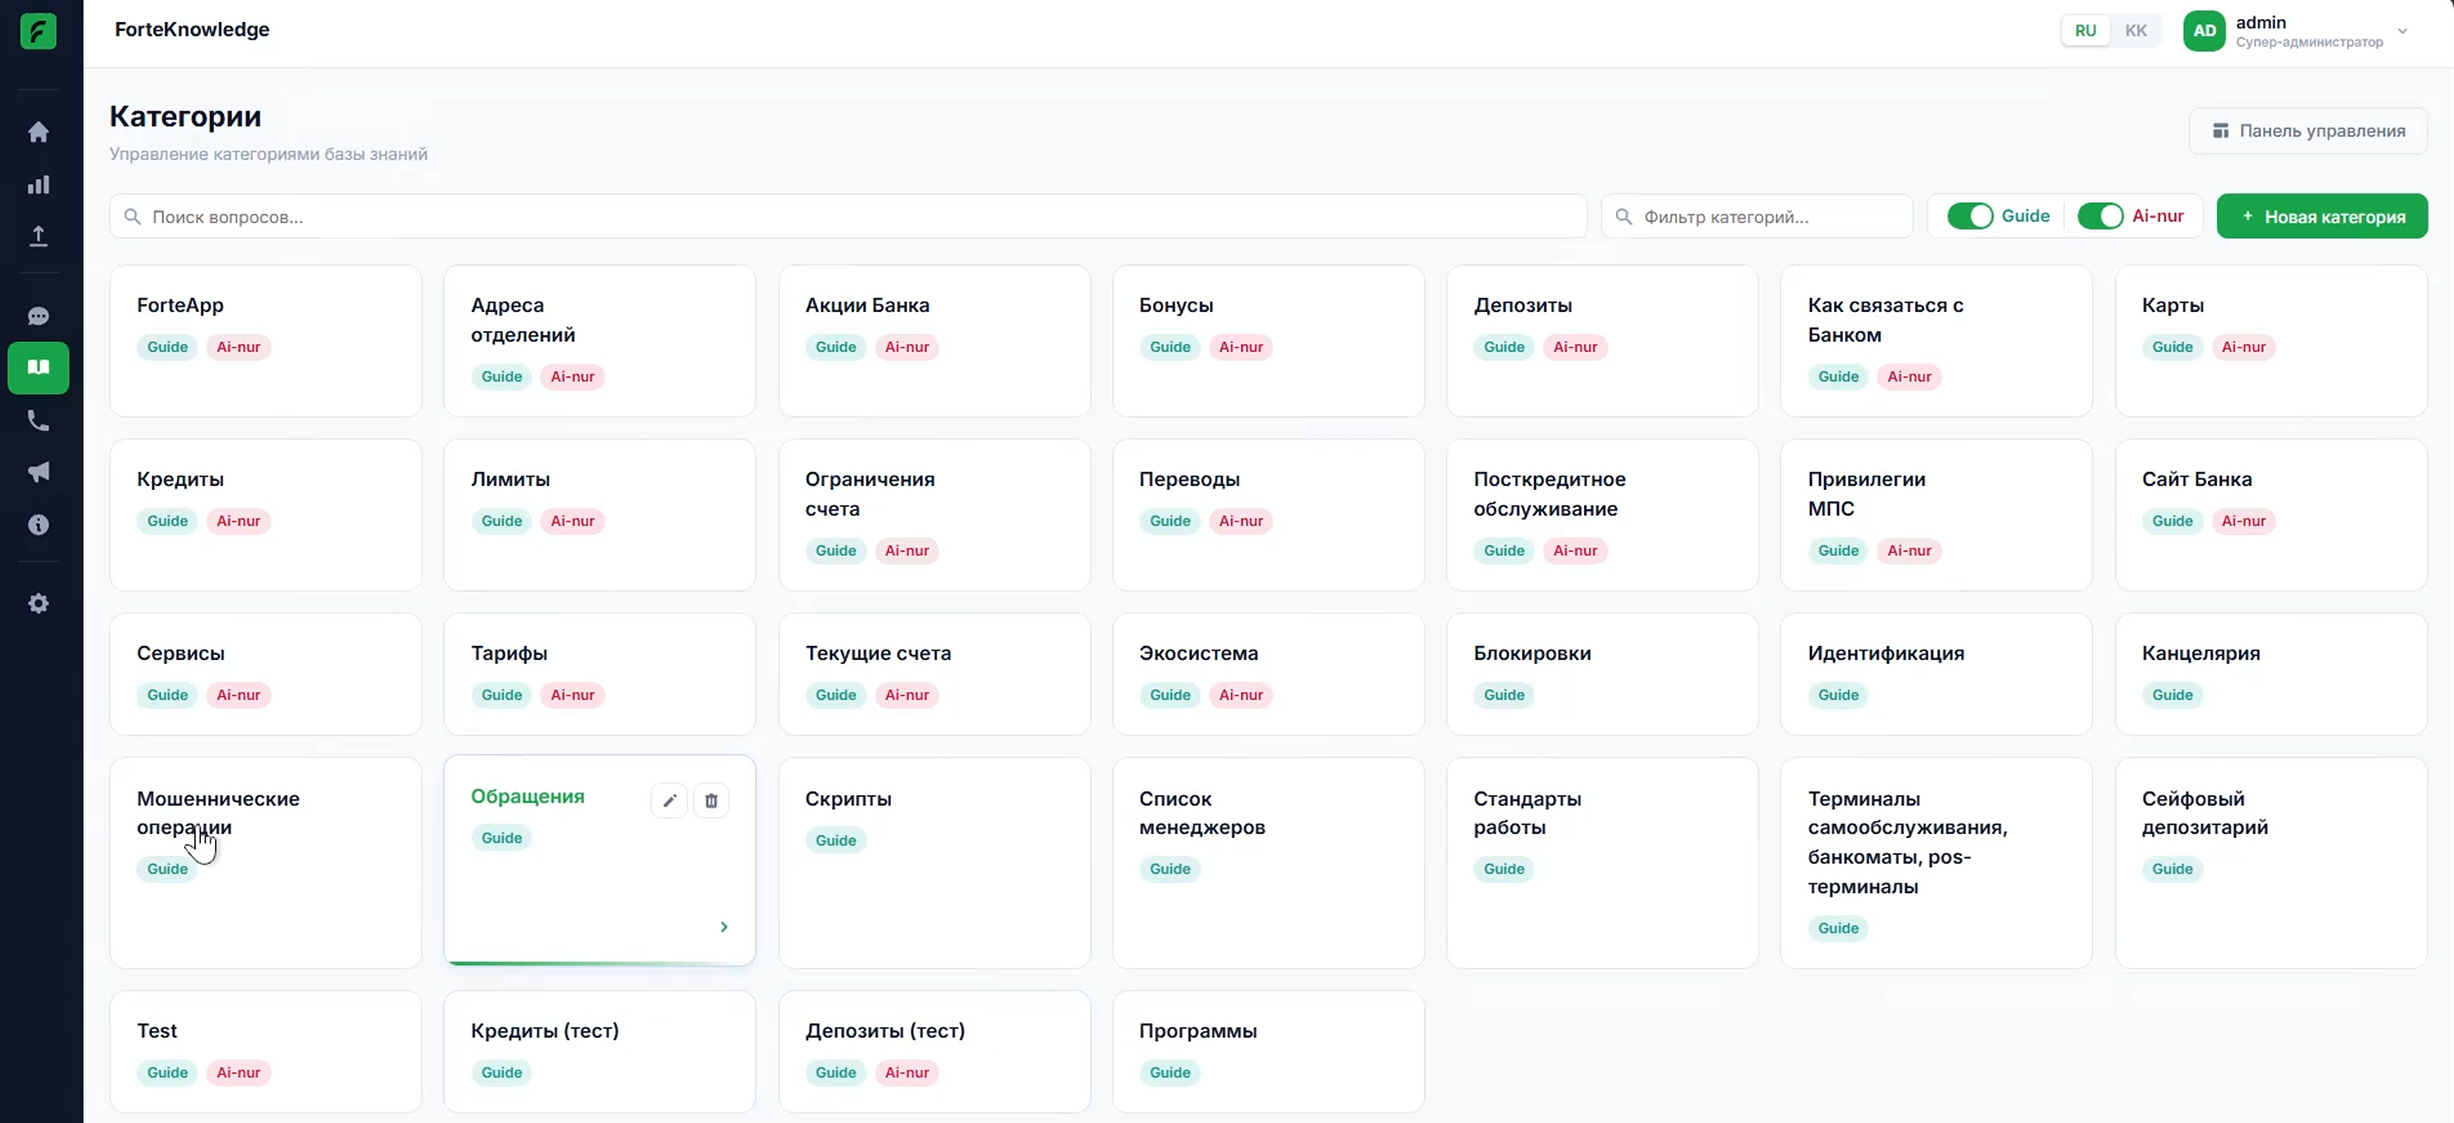Image resolution: width=2454 pixels, height=1123 pixels.
Task: Open the Программы category card
Action: [x=1268, y=1051]
